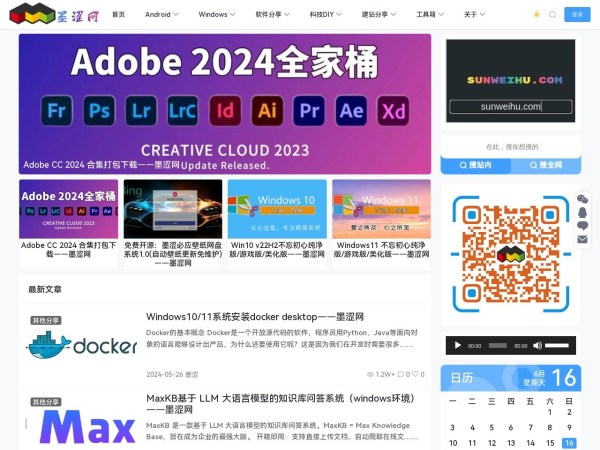Like the docker article heart icon
This screenshot has width=600, height=450.
[x=416, y=374]
